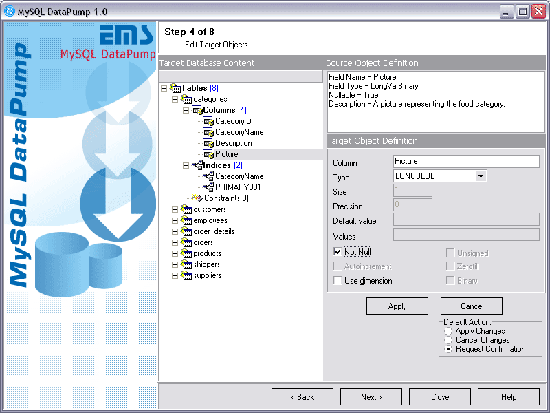Click the order_details table icon

click(x=186, y=231)
